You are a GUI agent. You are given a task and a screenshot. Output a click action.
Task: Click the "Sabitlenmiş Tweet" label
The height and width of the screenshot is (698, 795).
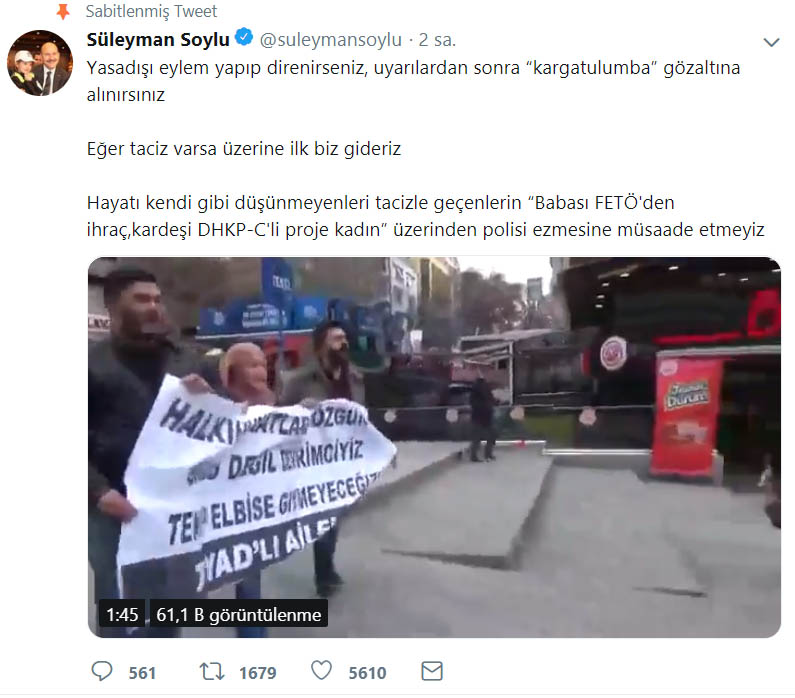(151, 11)
